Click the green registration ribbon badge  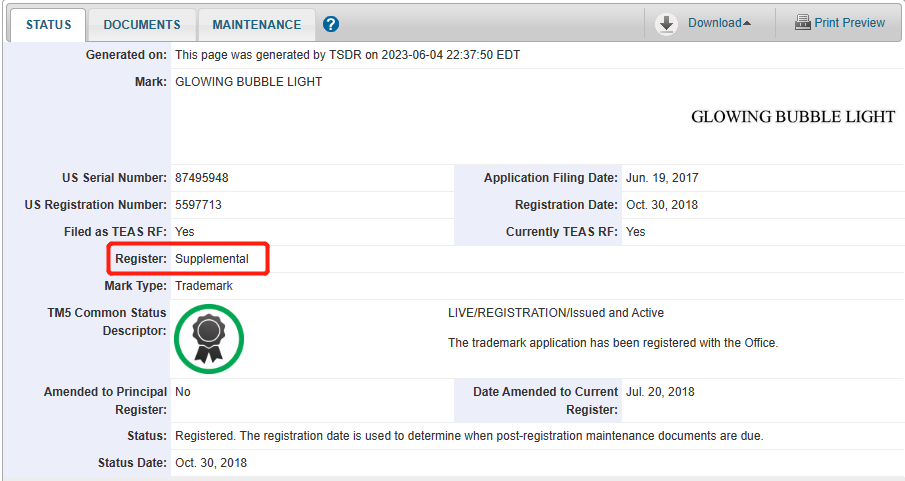point(209,339)
